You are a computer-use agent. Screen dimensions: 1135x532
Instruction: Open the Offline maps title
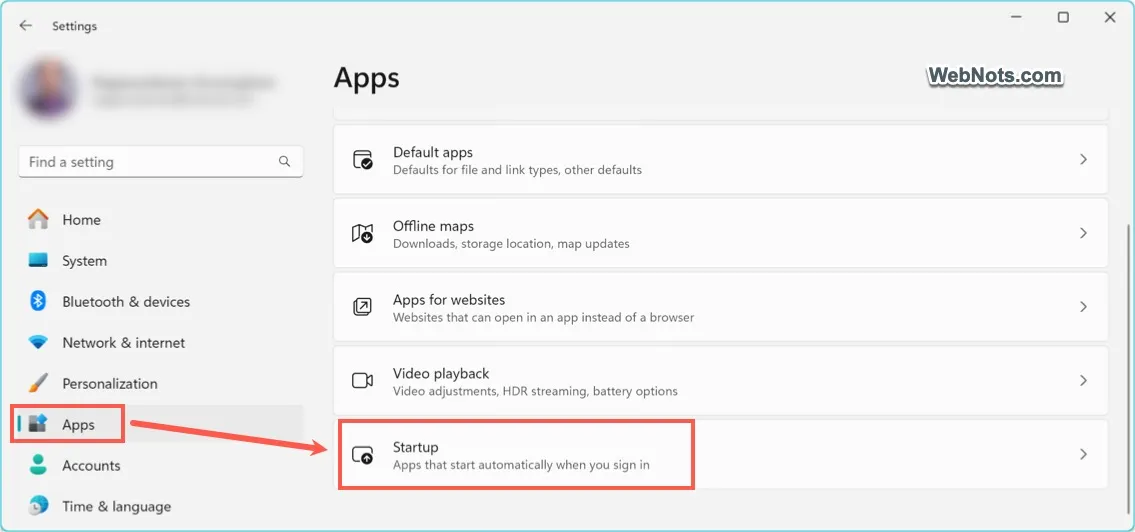434,226
